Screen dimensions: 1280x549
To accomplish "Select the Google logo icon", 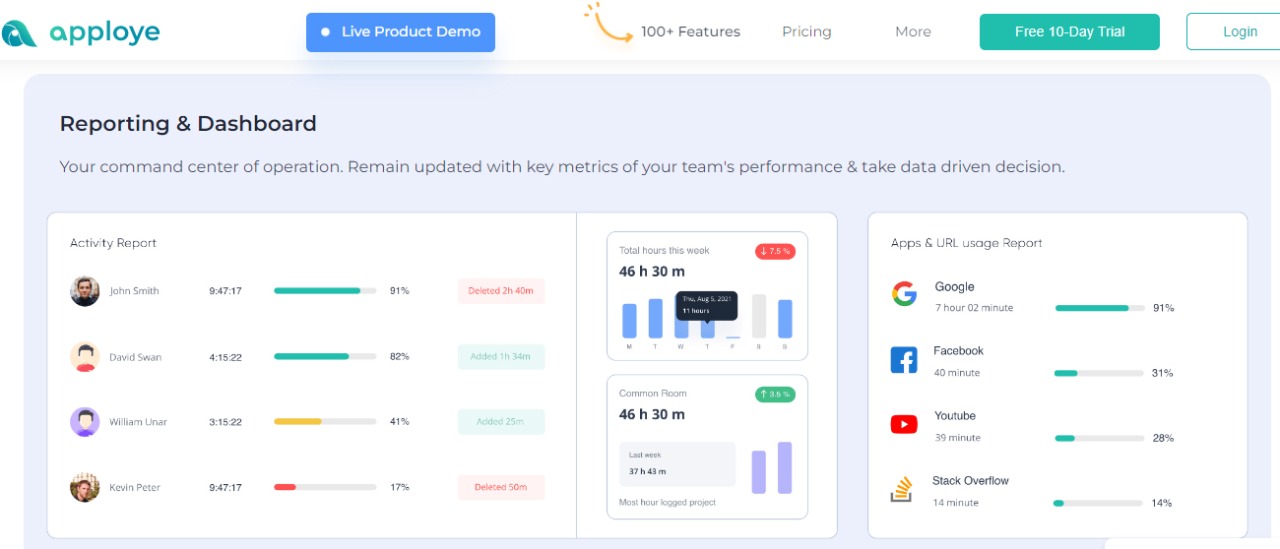I will click(904, 294).
